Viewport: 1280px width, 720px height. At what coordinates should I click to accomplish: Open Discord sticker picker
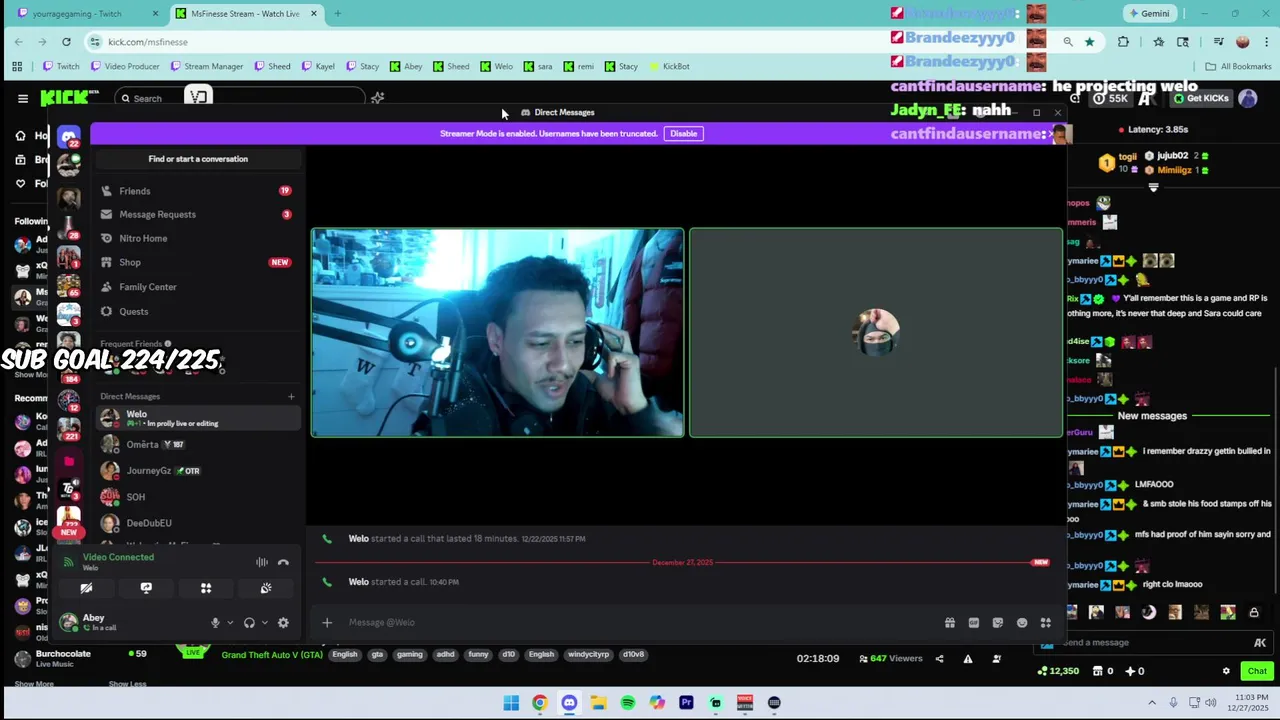click(998, 623)
